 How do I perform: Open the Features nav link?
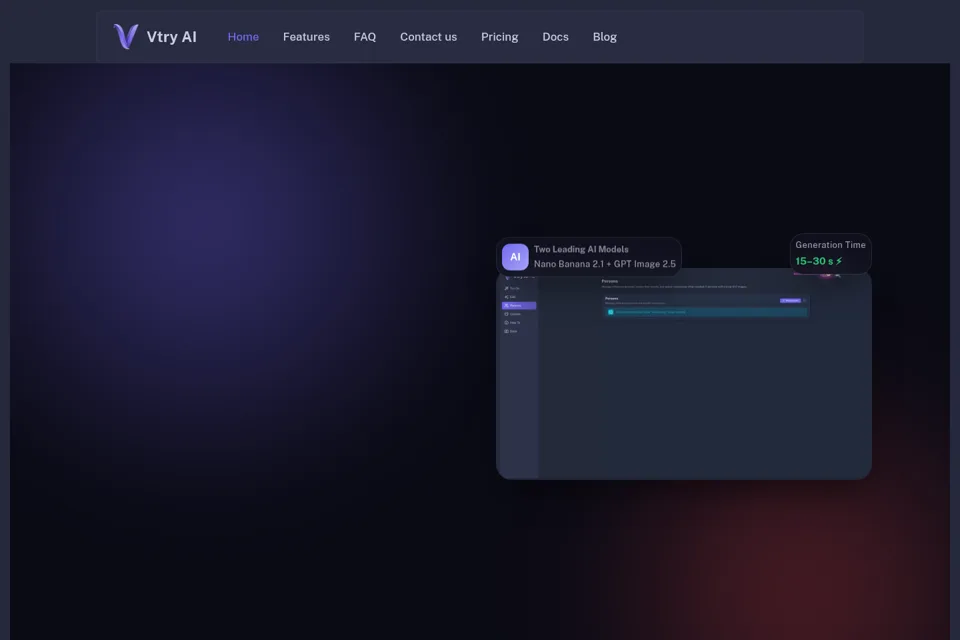[306, 37]
